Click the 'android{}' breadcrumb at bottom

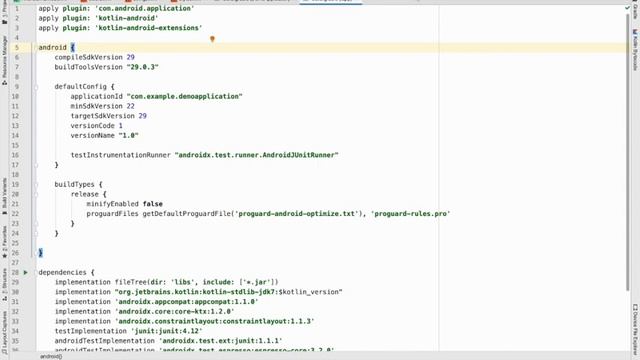(51, 356)
